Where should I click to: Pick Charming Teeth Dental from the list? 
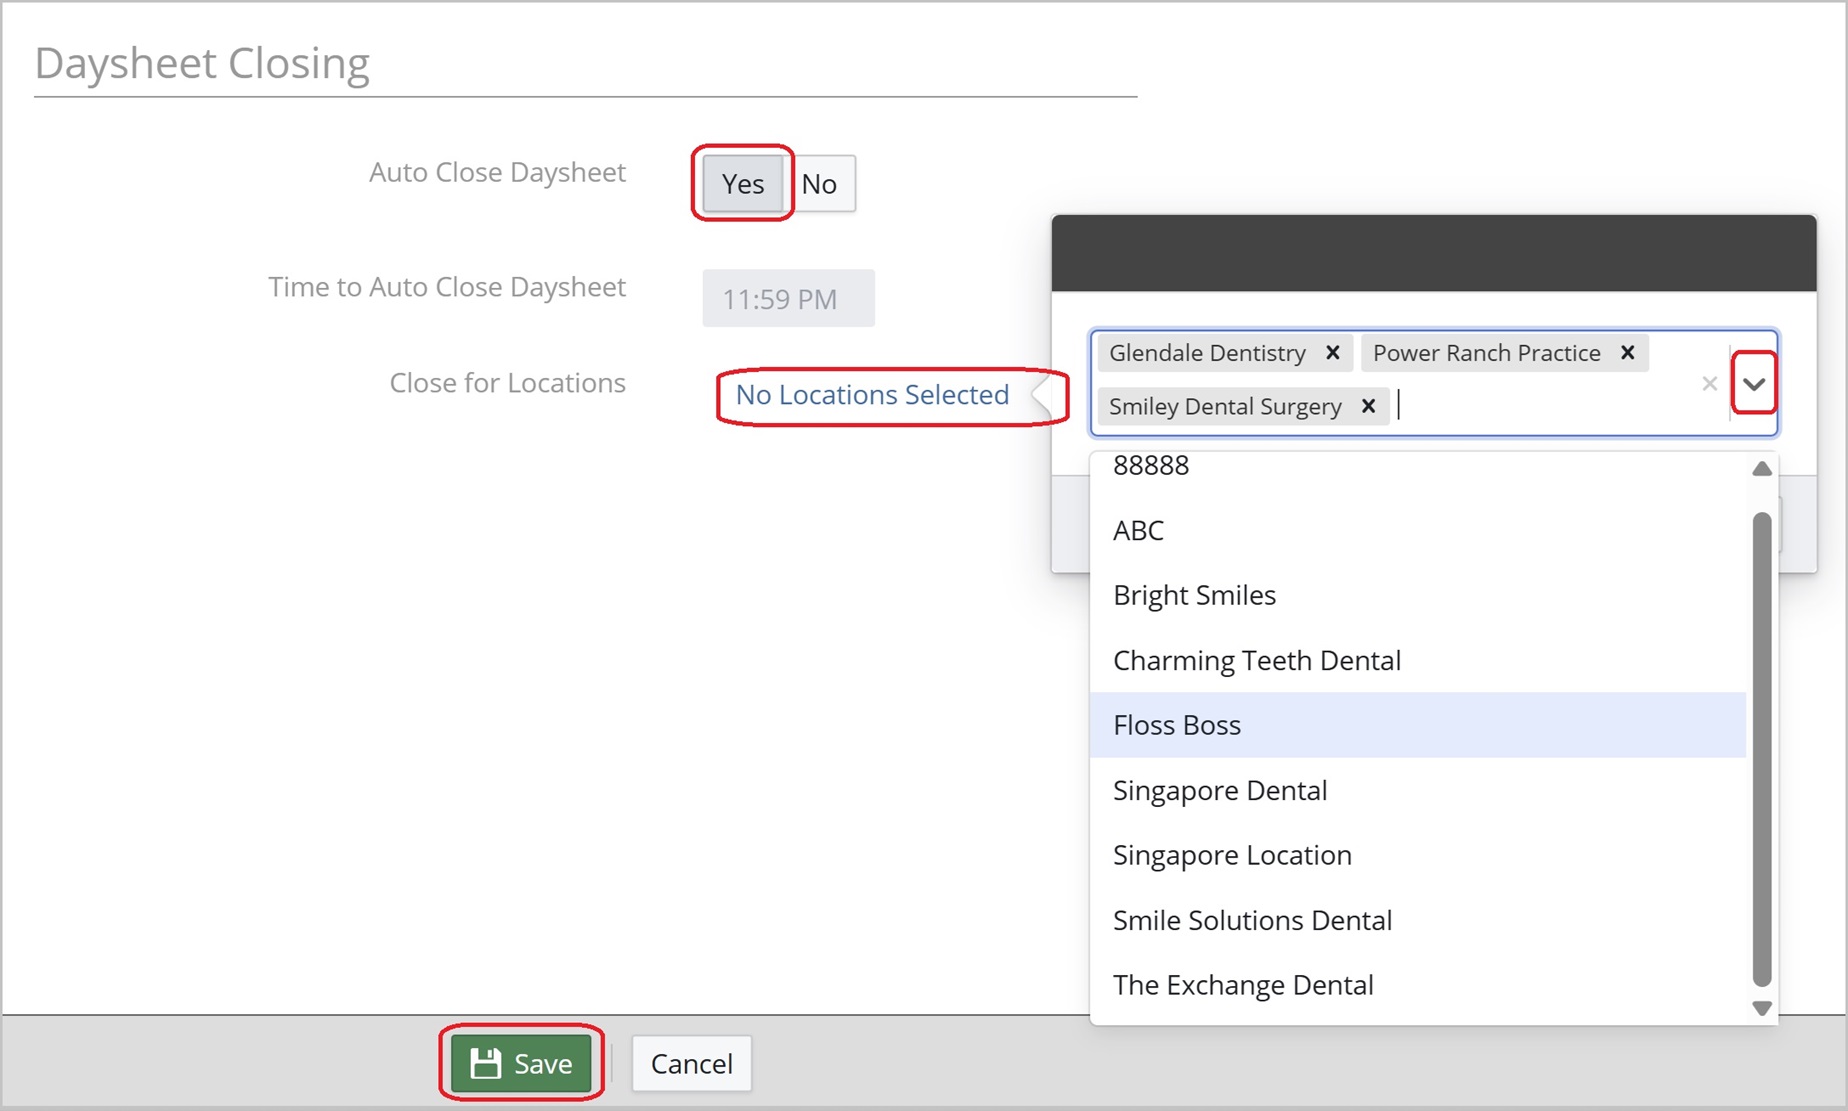1256,660
